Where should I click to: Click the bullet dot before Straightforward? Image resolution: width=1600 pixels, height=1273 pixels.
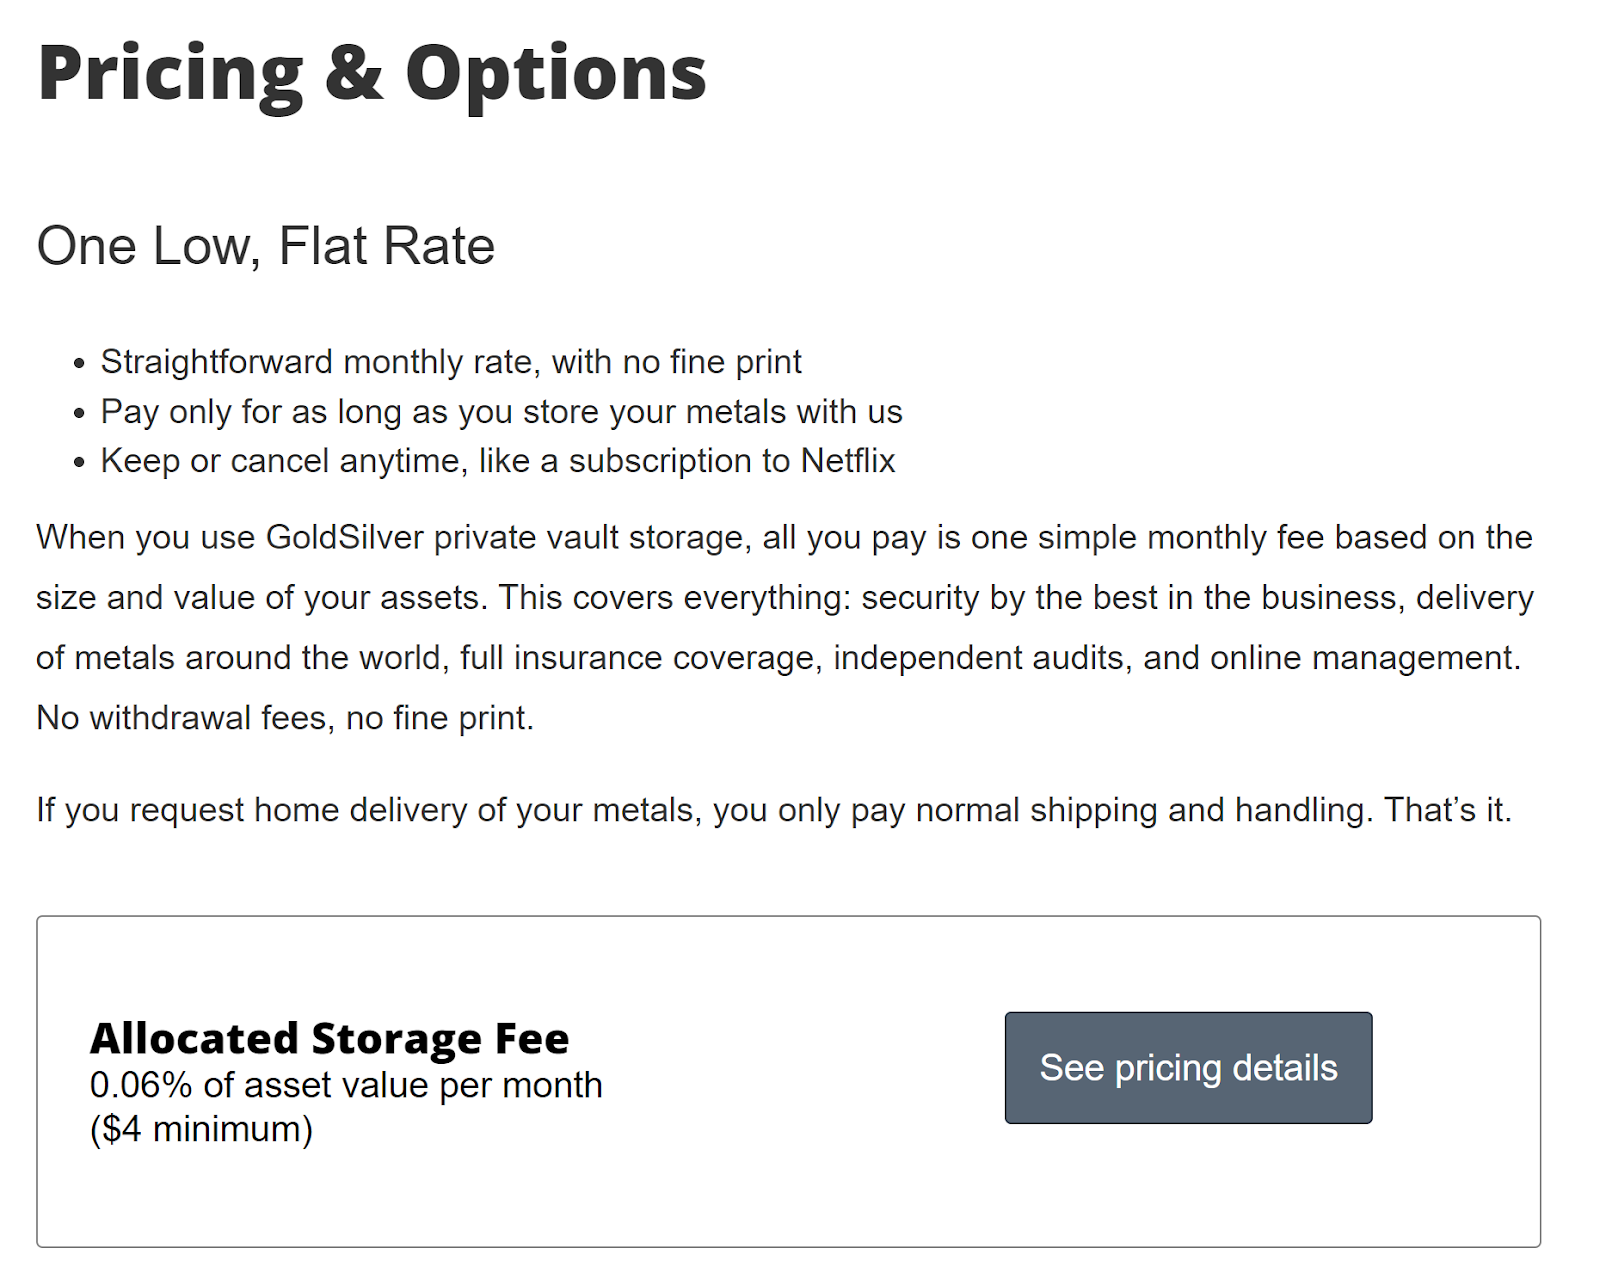tap(79, 364)
